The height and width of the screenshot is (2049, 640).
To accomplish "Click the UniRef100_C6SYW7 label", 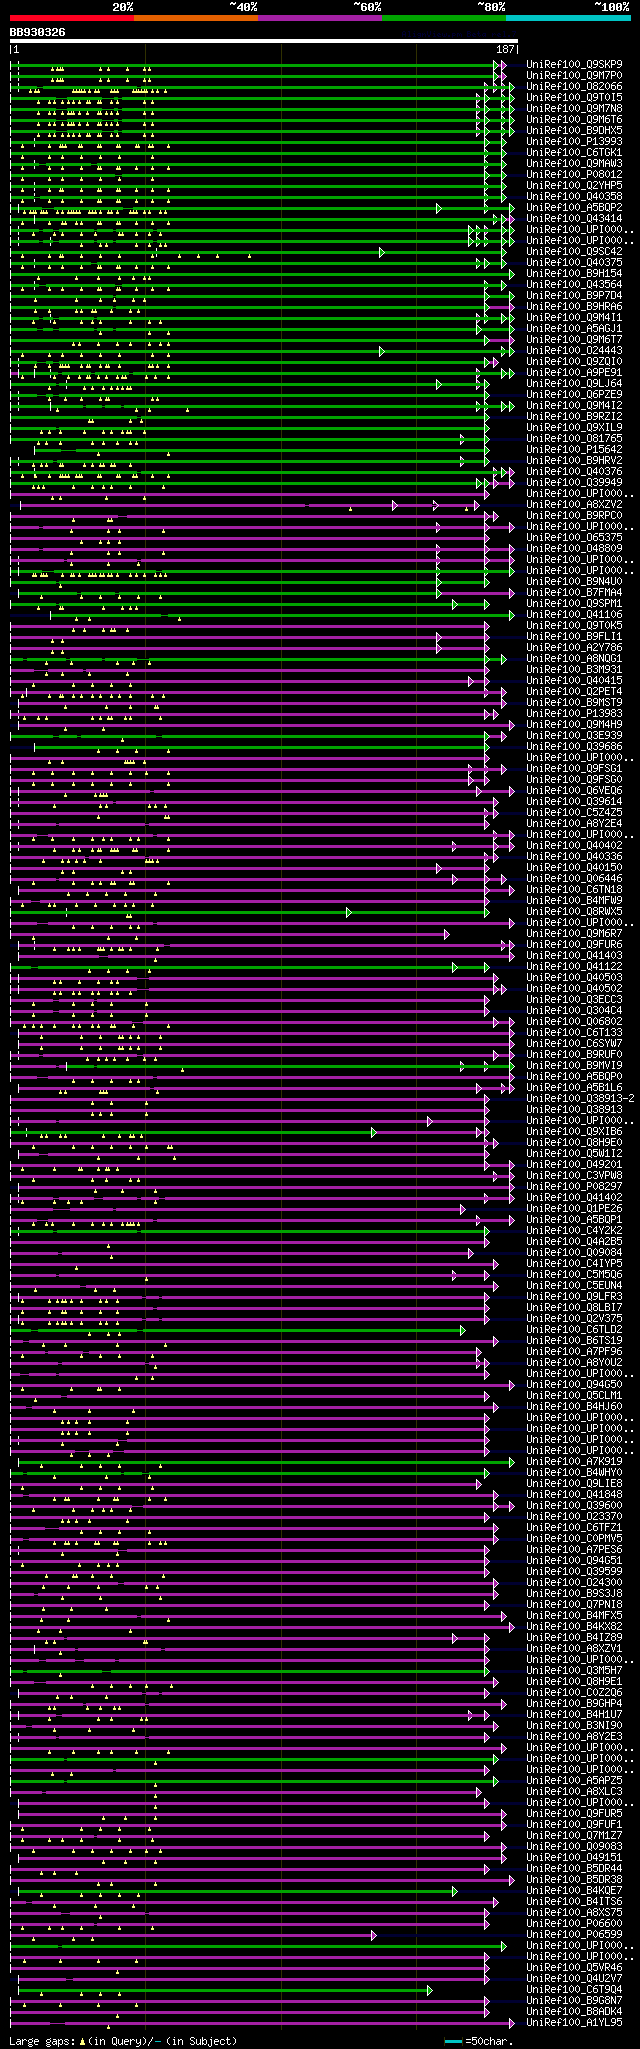I will pos(574,1043).
